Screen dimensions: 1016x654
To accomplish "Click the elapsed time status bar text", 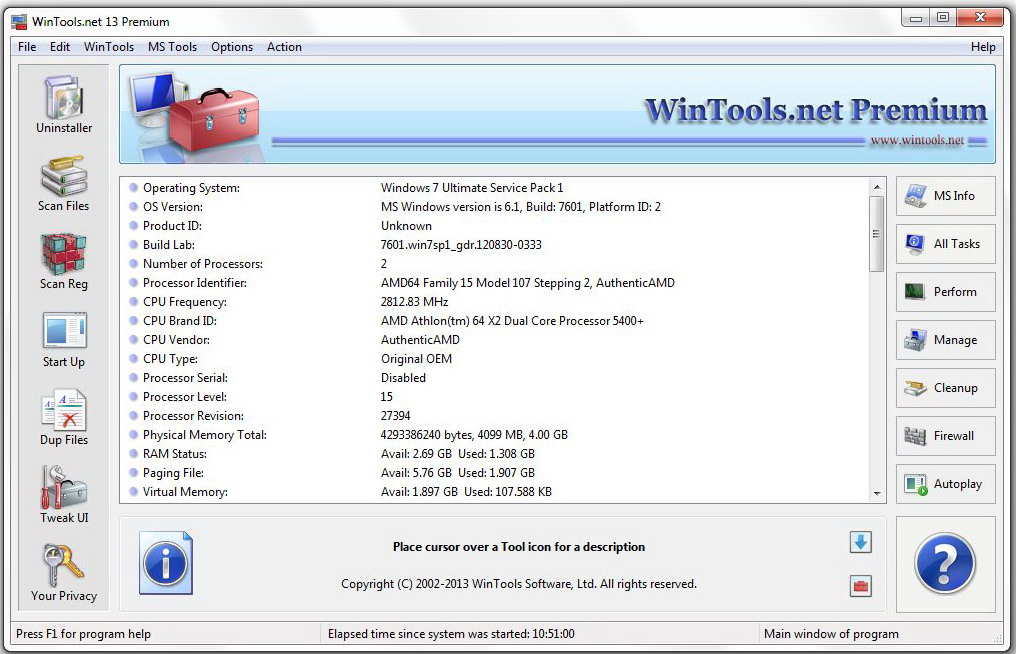I will coord(451,634).
